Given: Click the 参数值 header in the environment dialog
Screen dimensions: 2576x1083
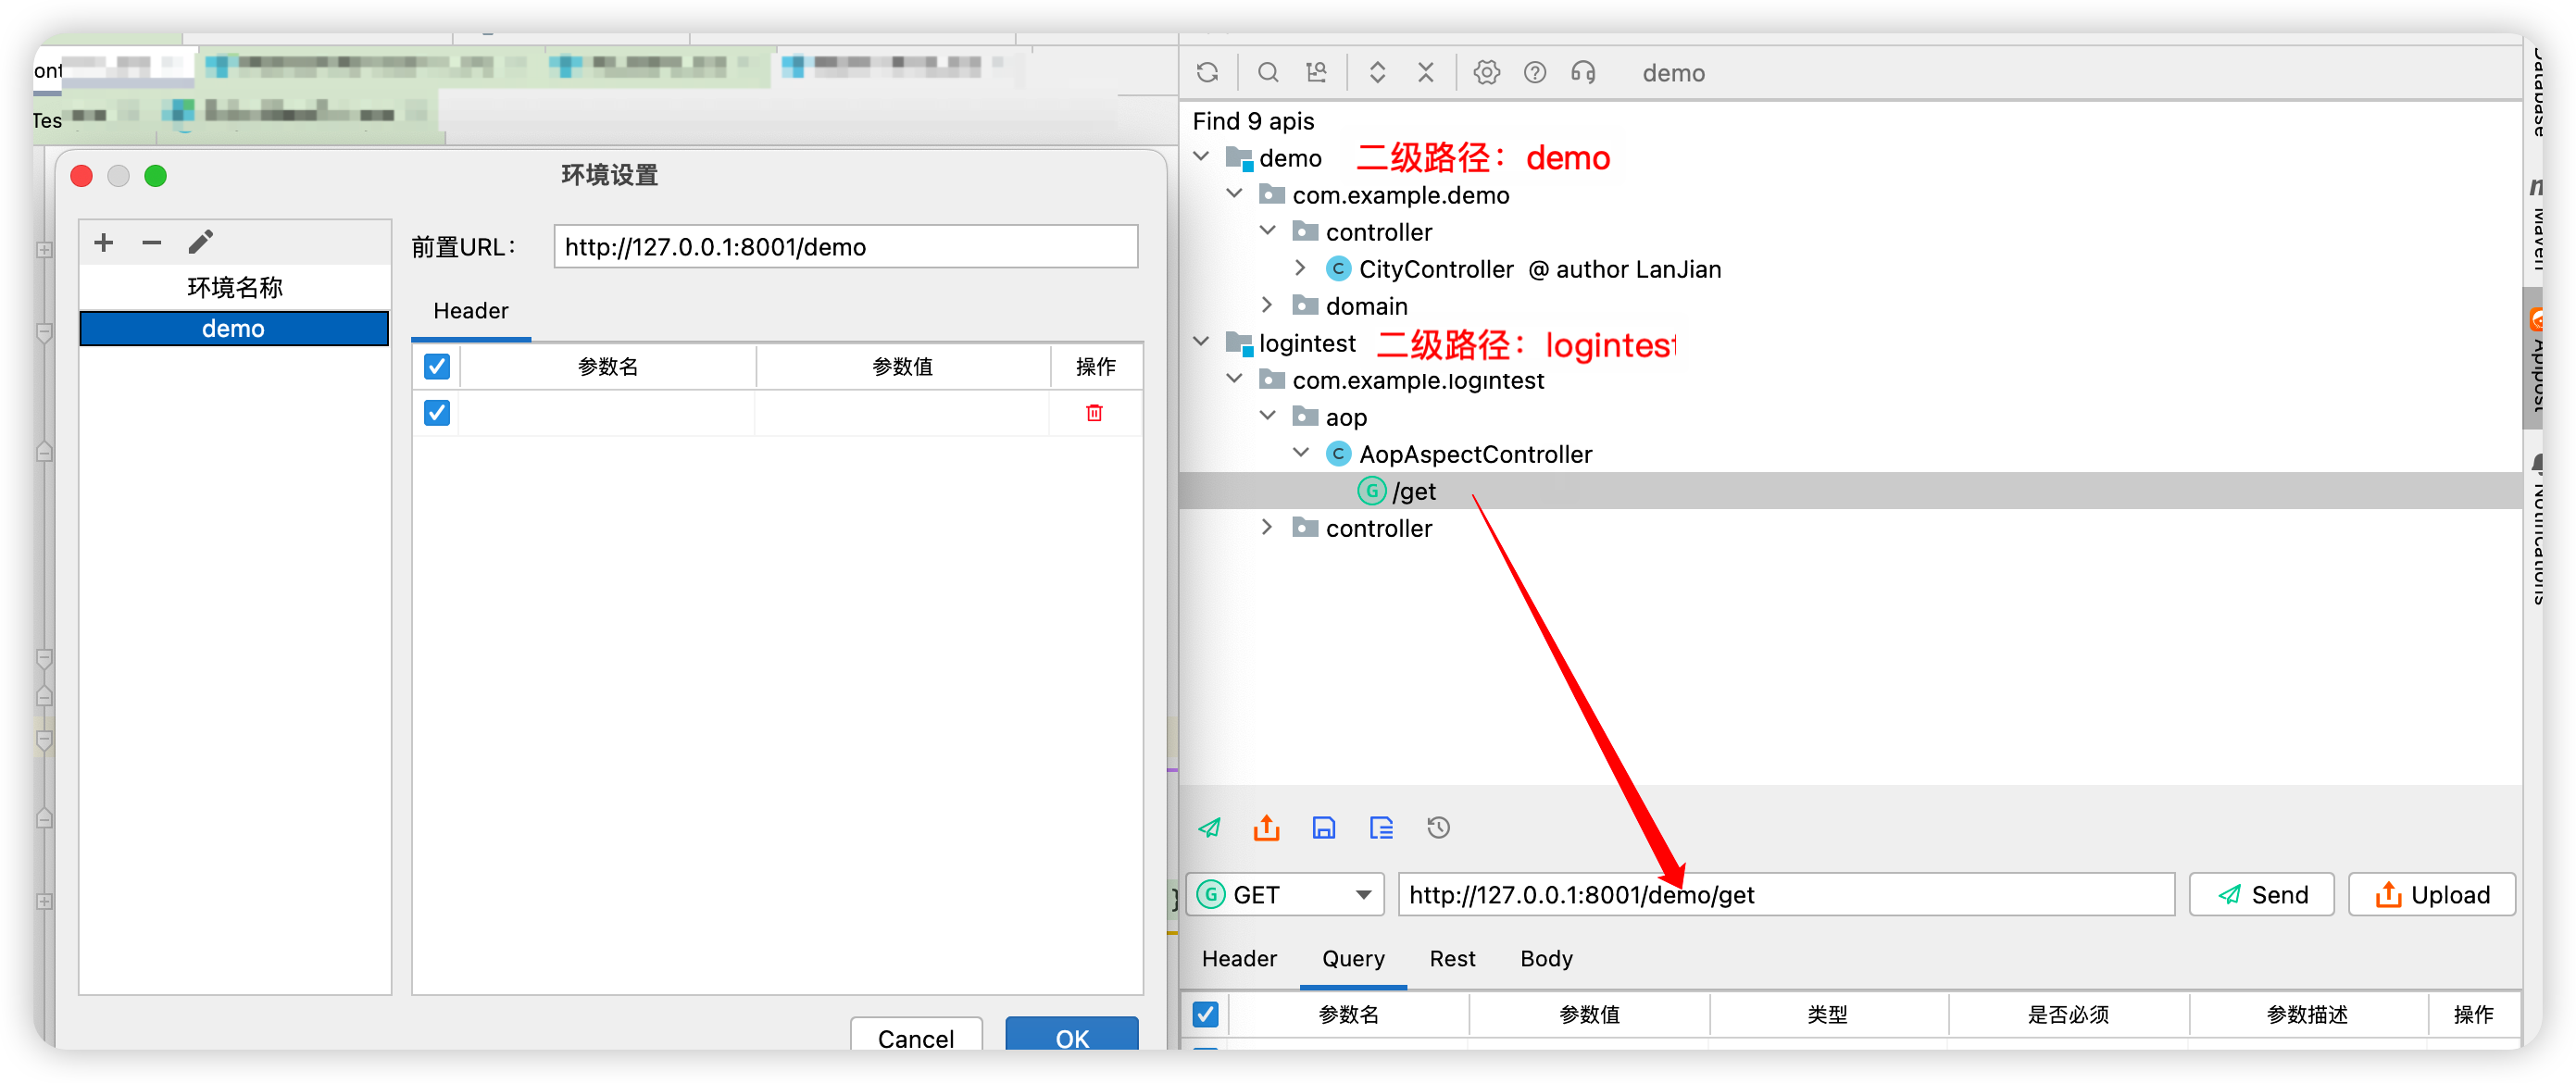Looking at the screenshot, I should (902, 366).
